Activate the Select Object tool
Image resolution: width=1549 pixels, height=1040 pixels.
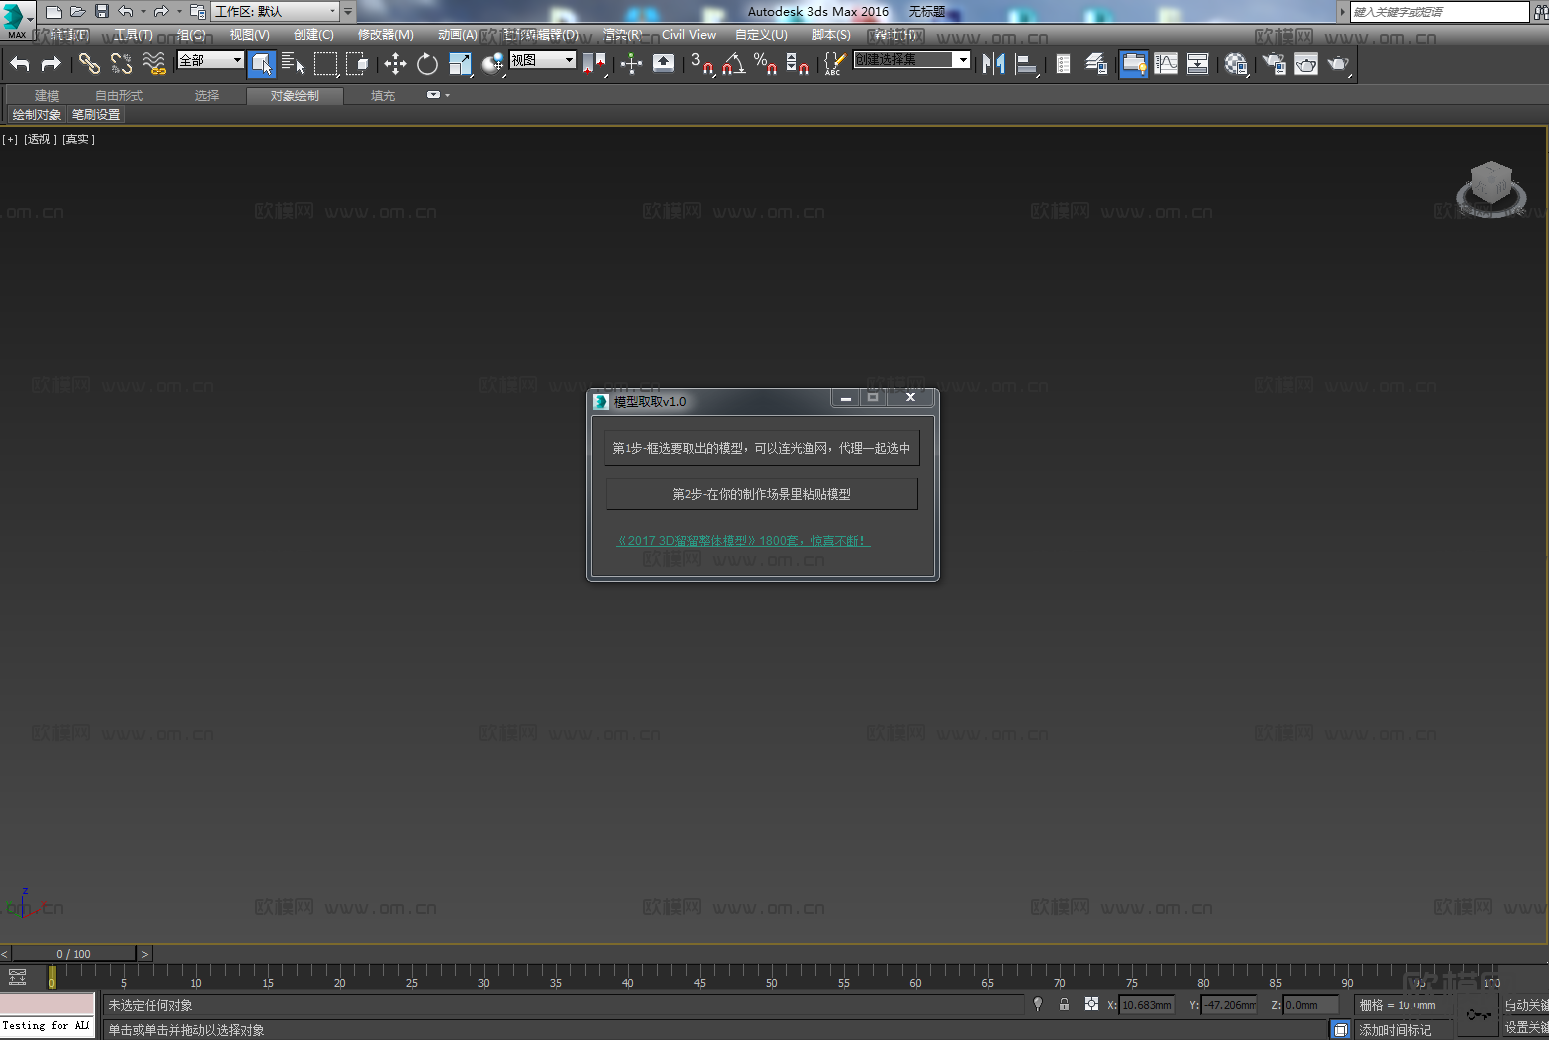click(x=261, y=64)
